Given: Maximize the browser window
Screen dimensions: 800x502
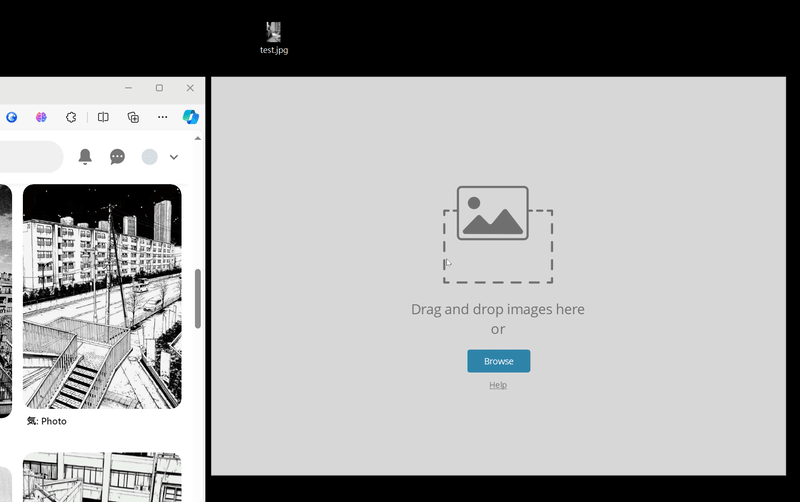Looking at the screenshot, I should click(159, 88).
